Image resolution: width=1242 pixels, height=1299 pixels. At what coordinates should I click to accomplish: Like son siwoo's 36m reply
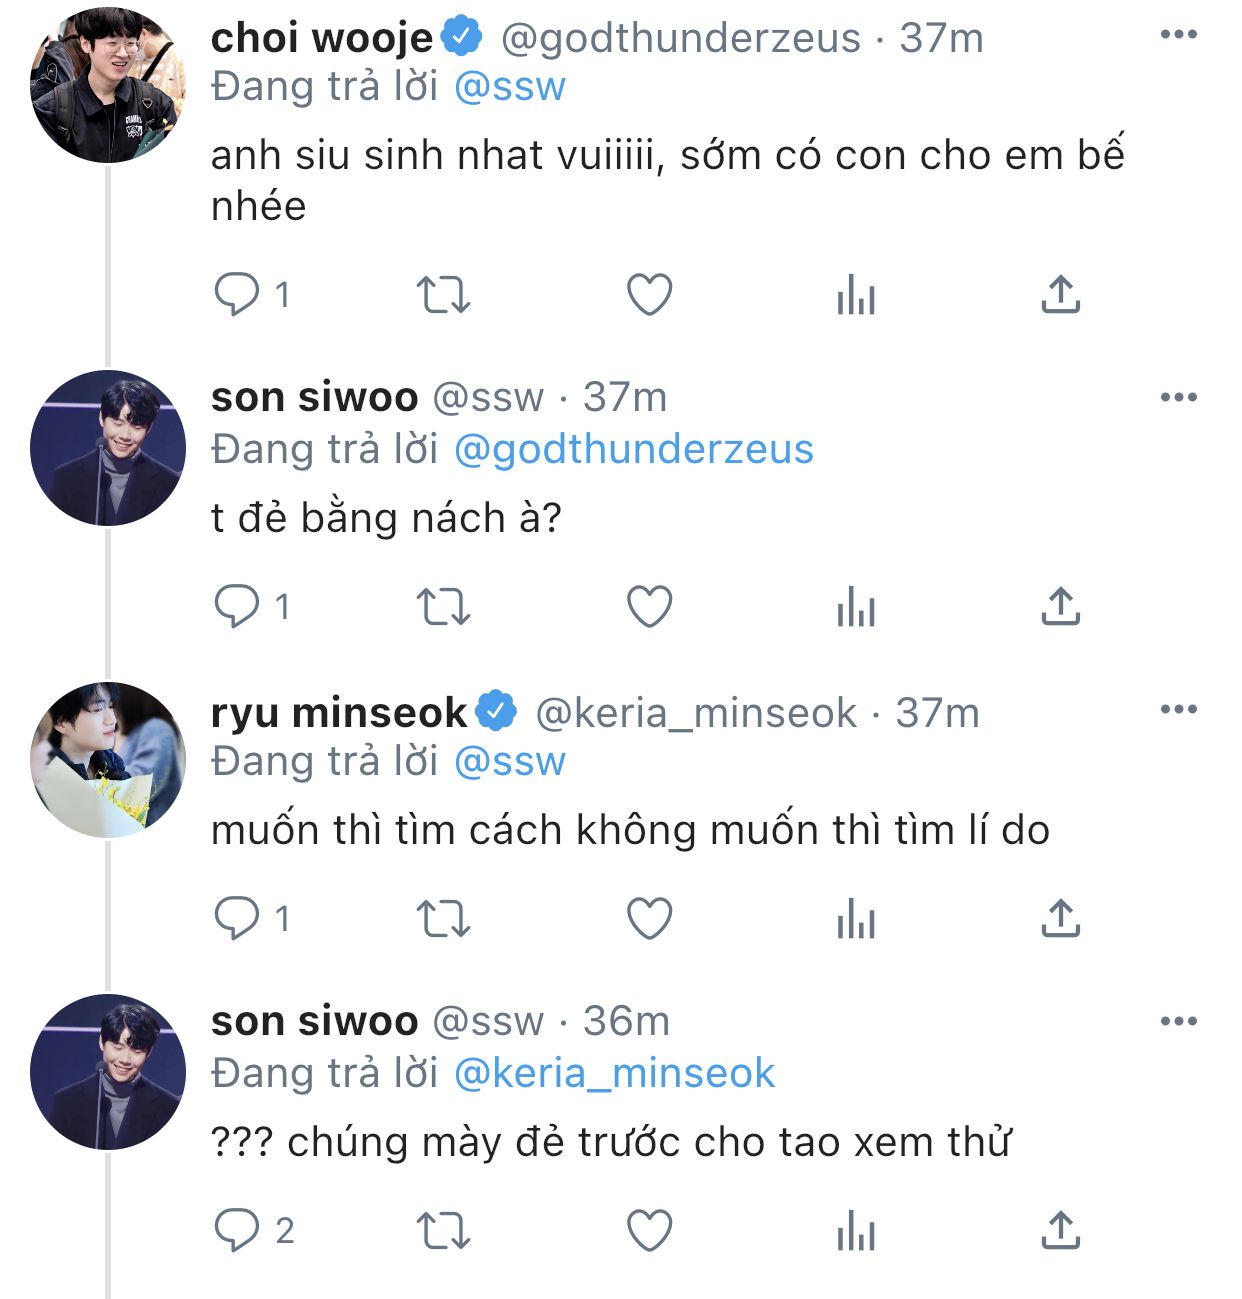[x=649, y=1230]
